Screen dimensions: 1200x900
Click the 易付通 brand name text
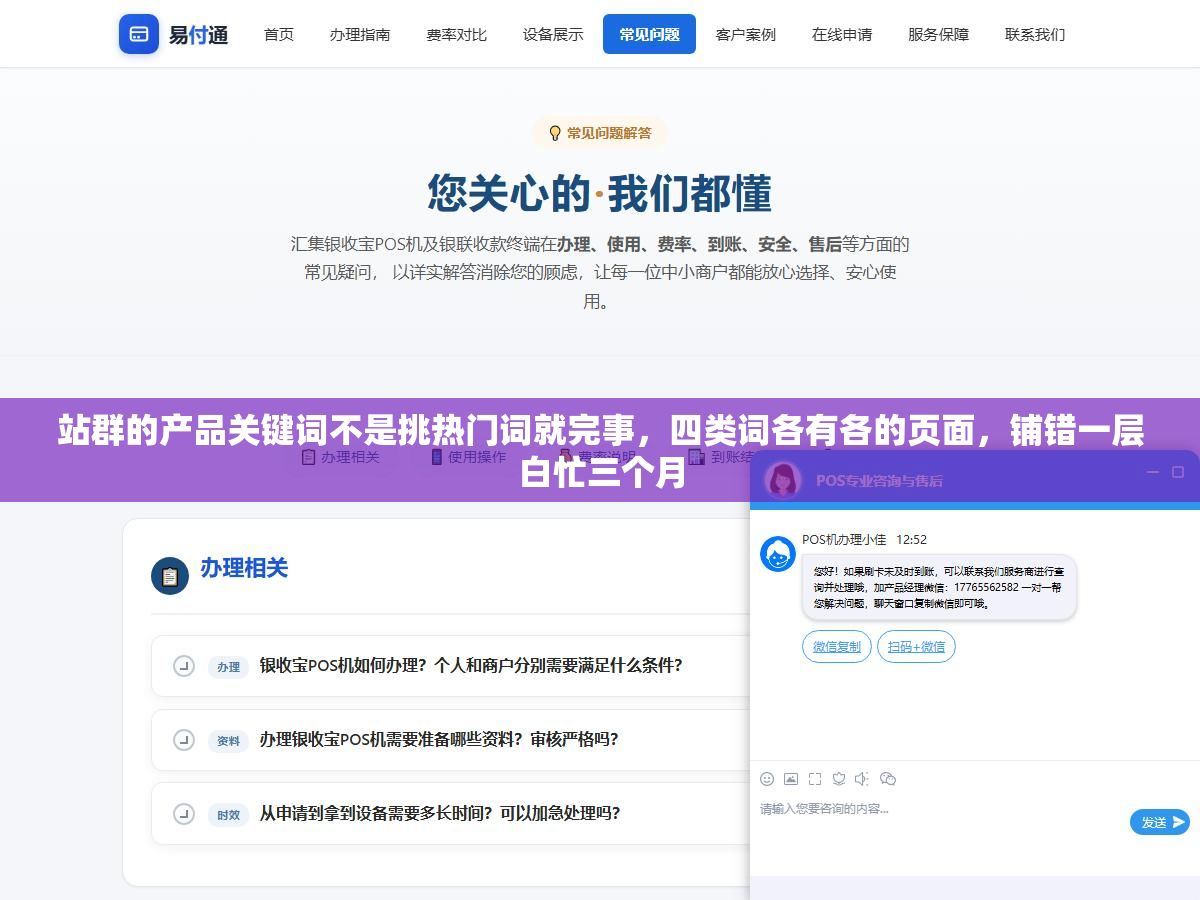click(x=198, y=35)
